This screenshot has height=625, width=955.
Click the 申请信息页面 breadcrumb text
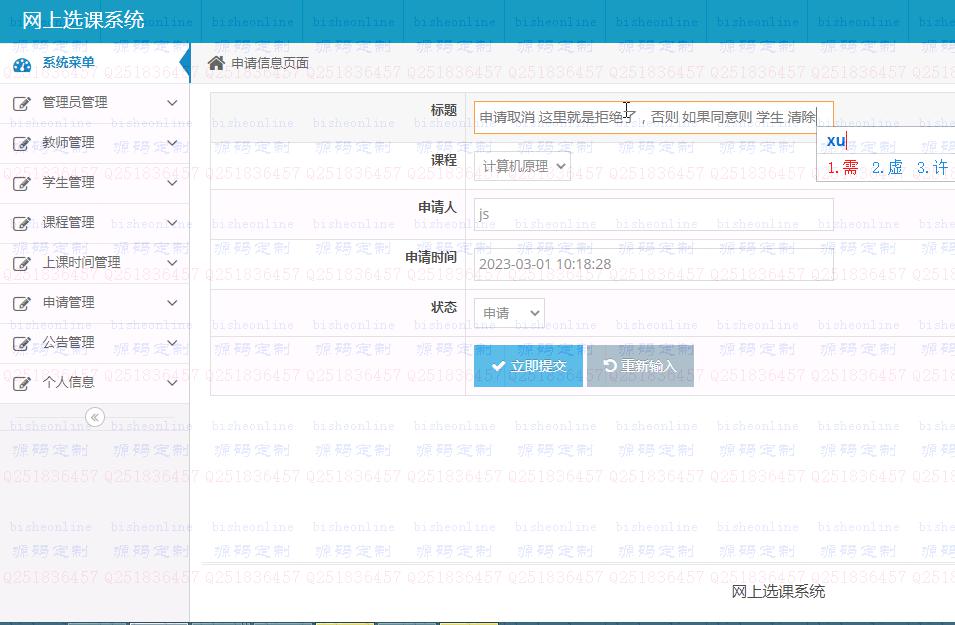point(270,63)
